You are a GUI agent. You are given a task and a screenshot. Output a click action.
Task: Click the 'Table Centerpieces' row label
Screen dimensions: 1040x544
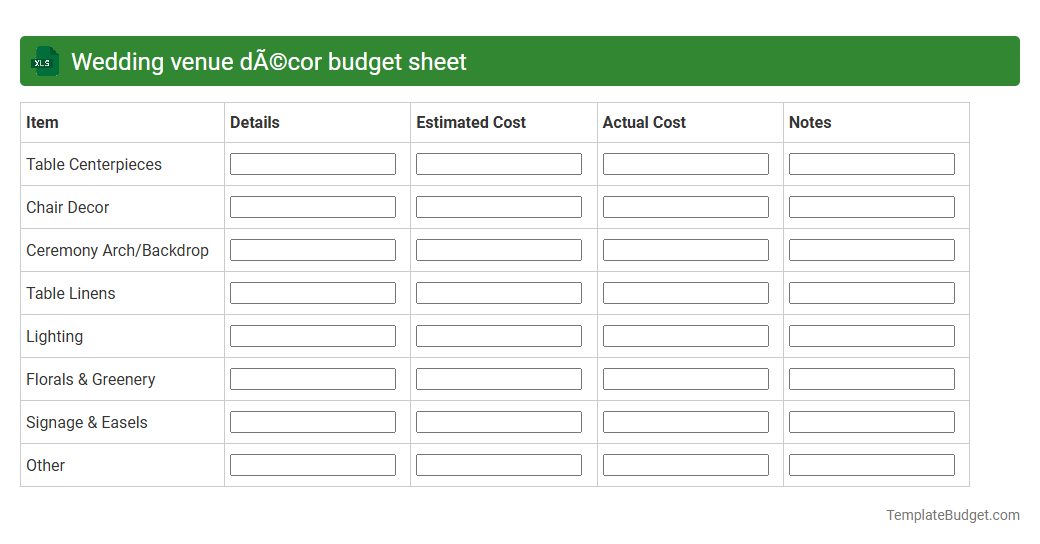click(94, 165)
